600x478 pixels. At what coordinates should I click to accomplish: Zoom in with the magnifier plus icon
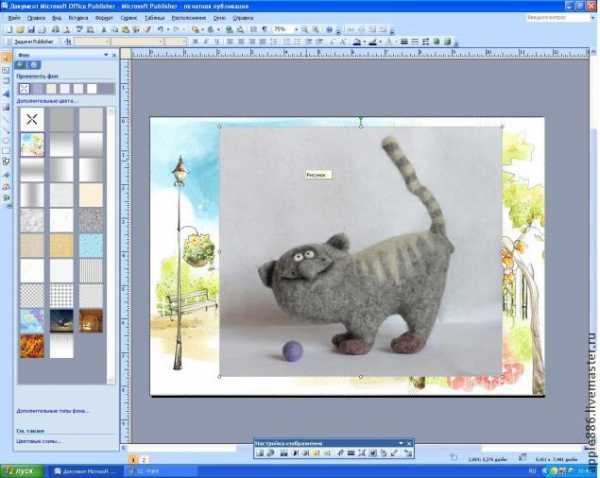[316, 29]
